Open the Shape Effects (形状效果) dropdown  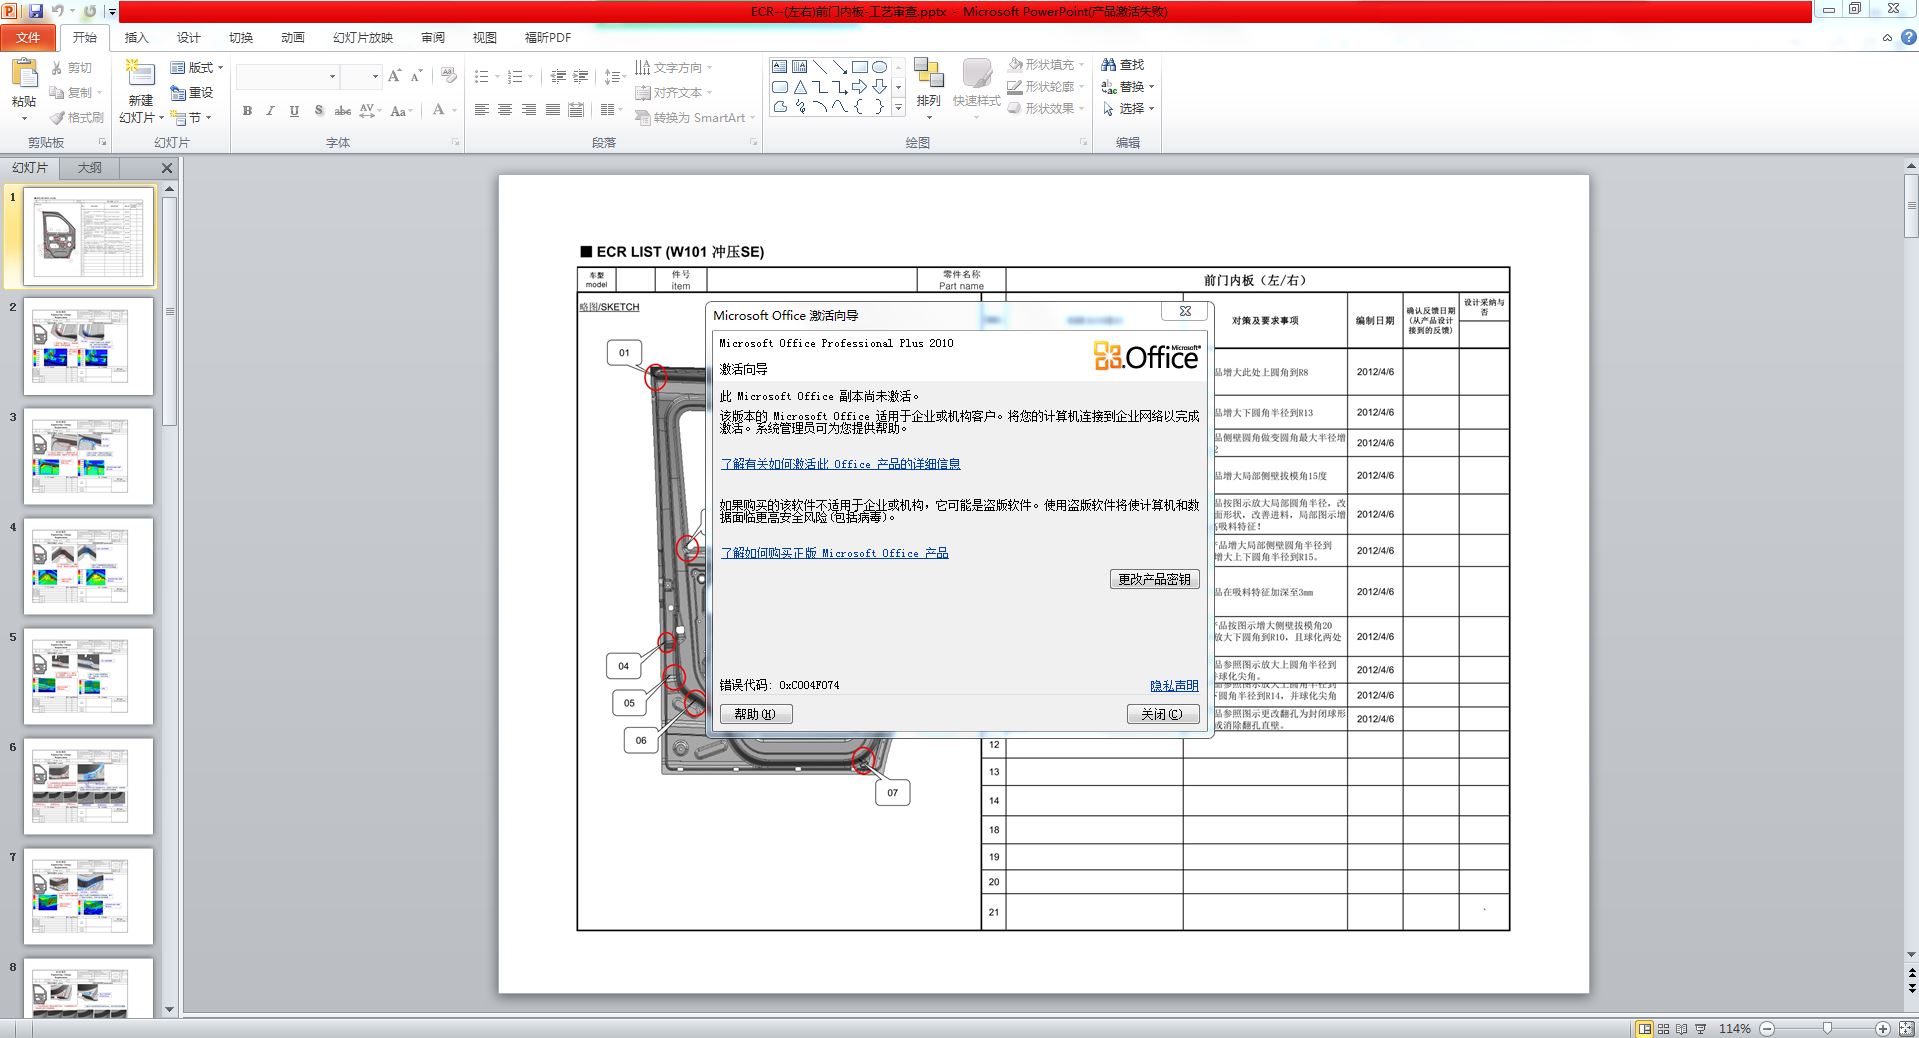point(1046,109)
